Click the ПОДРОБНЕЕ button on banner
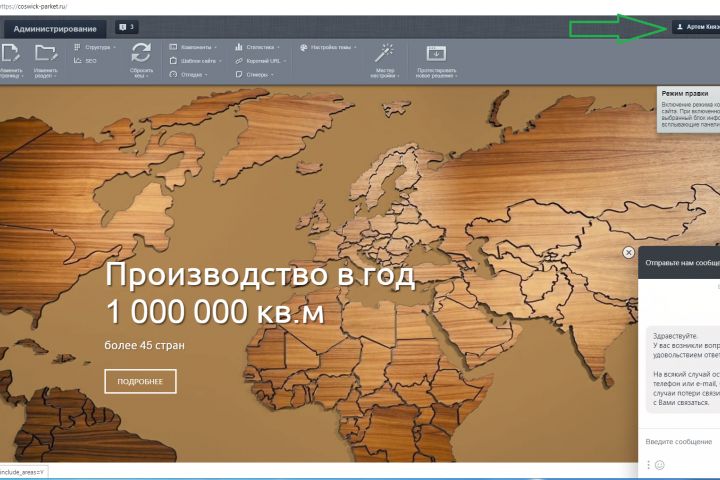This screenshot has width=720, height=480. 140,381
